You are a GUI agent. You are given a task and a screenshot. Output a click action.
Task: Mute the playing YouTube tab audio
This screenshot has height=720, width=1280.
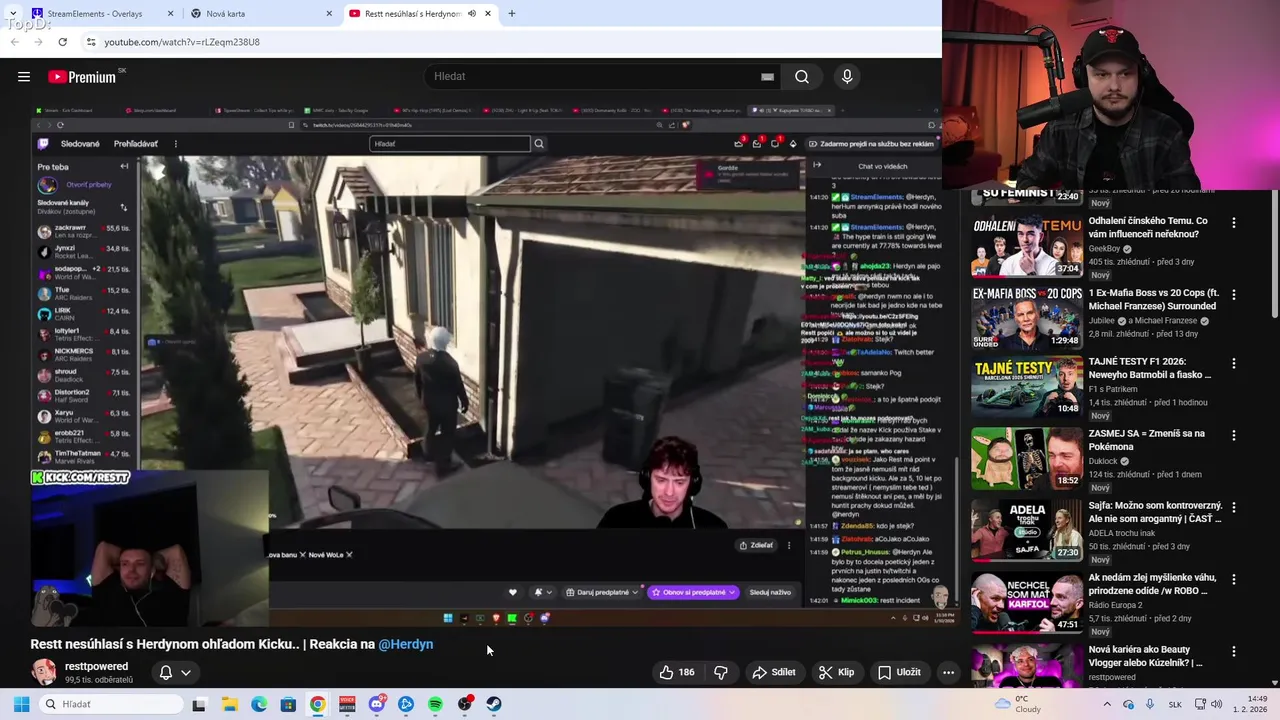point(472,14)
